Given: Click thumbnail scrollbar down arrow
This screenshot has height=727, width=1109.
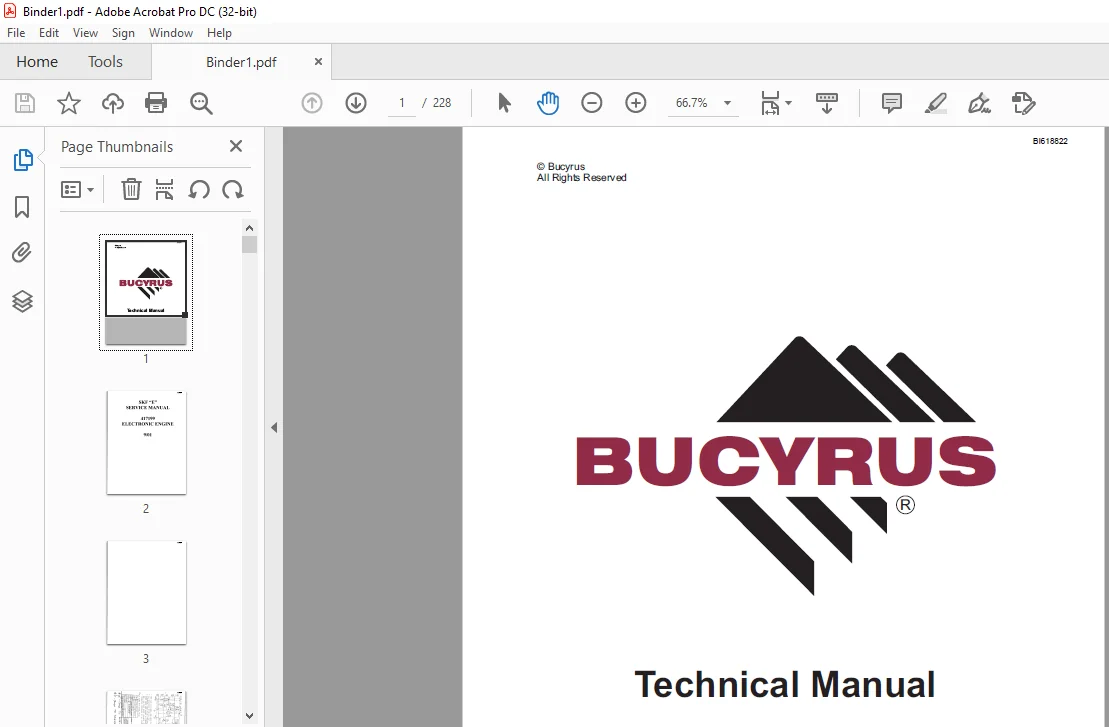Looking at the screenshot, I should click(249, 716).
